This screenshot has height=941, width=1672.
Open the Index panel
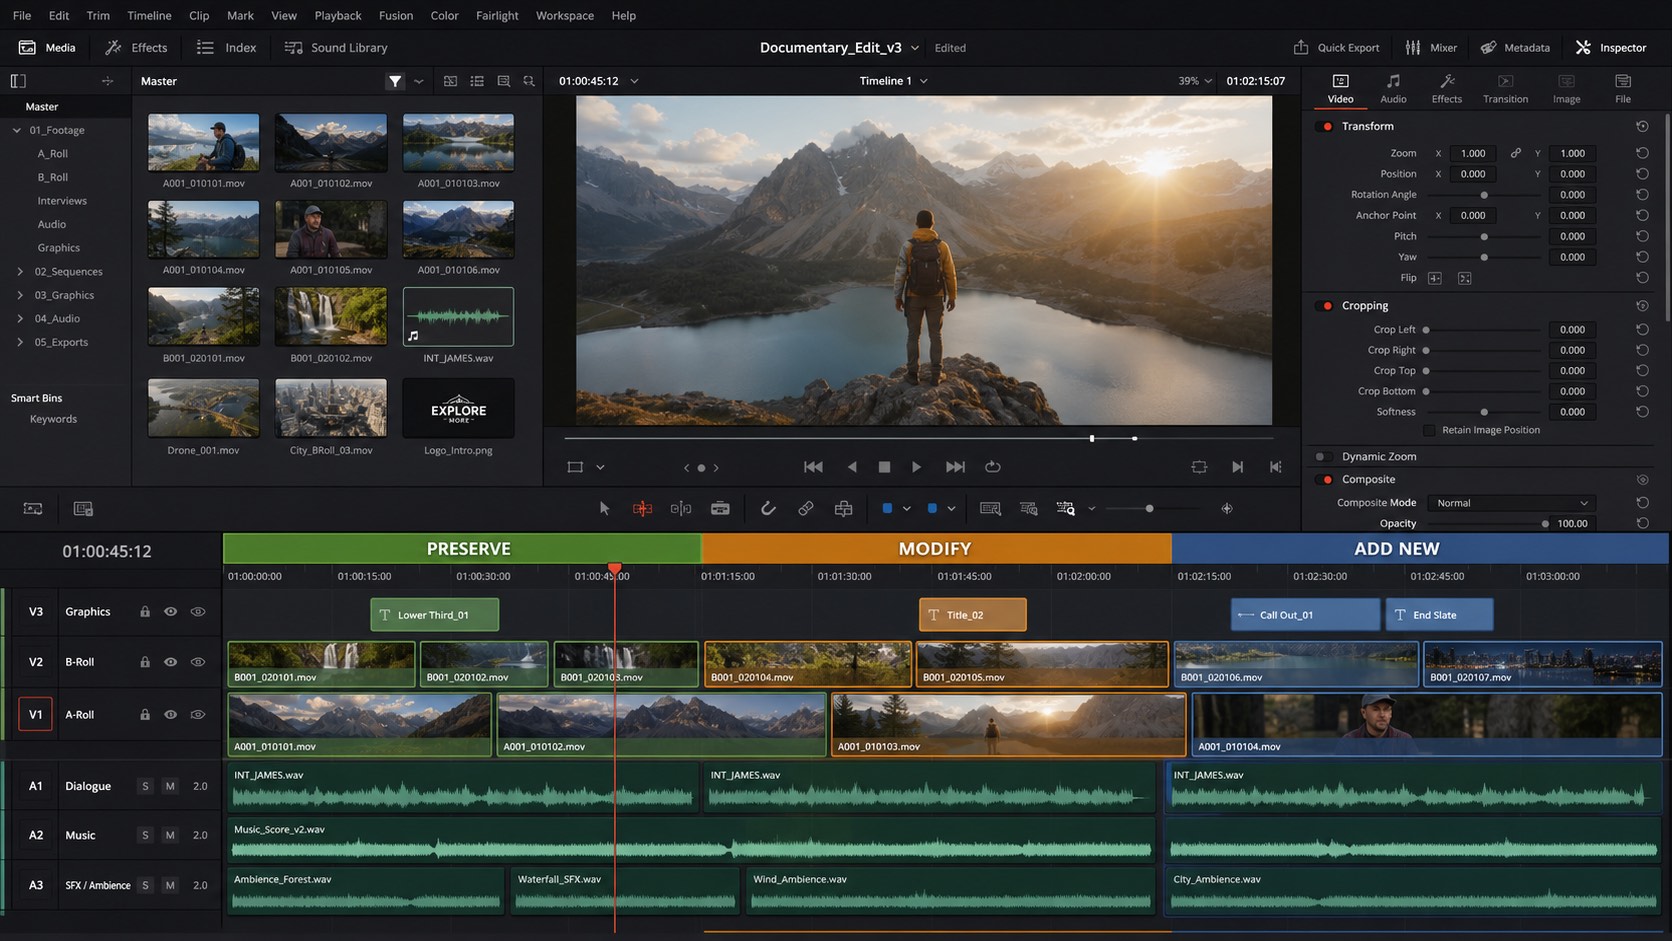coord(227,48)
